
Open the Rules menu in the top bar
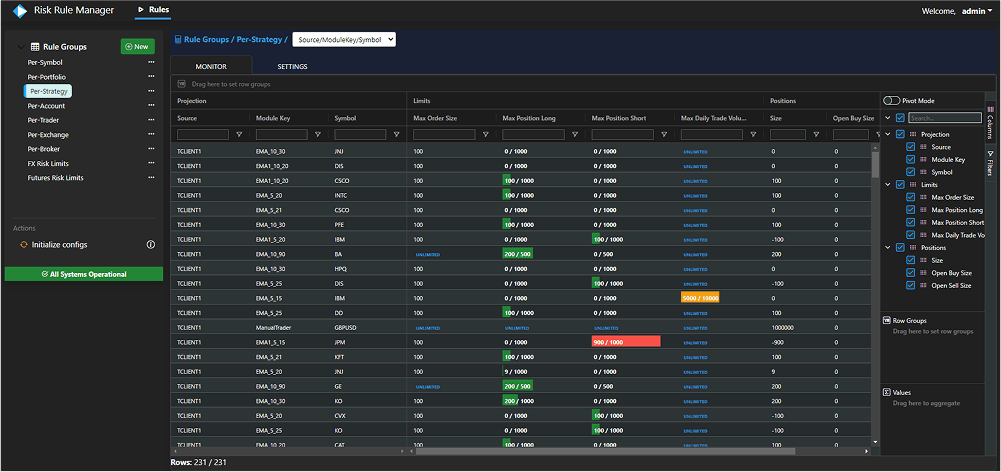[x=153, y=11]
